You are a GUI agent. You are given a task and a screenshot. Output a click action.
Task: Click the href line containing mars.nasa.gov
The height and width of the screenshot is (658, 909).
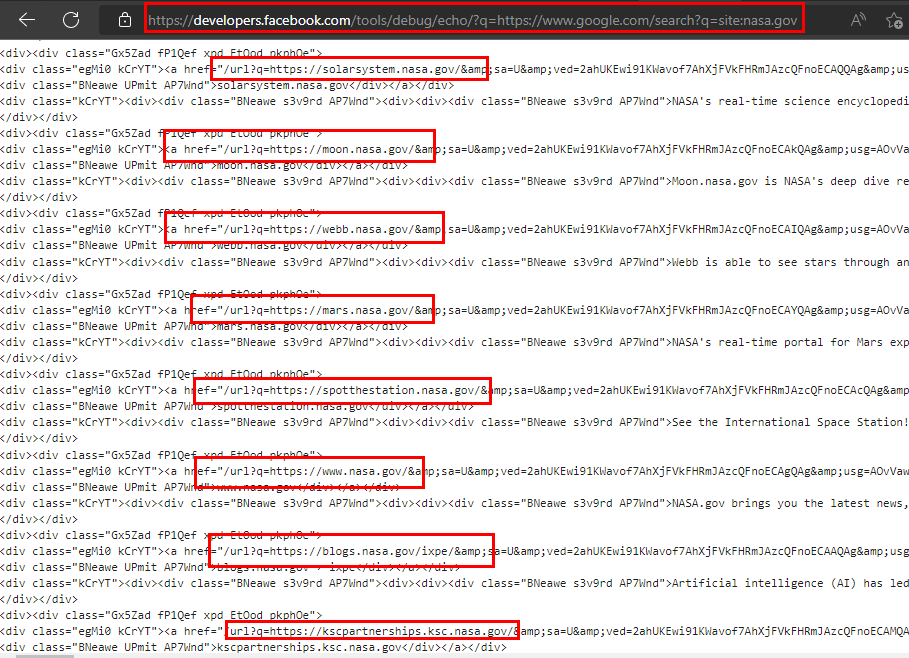(x=454, y=310)
